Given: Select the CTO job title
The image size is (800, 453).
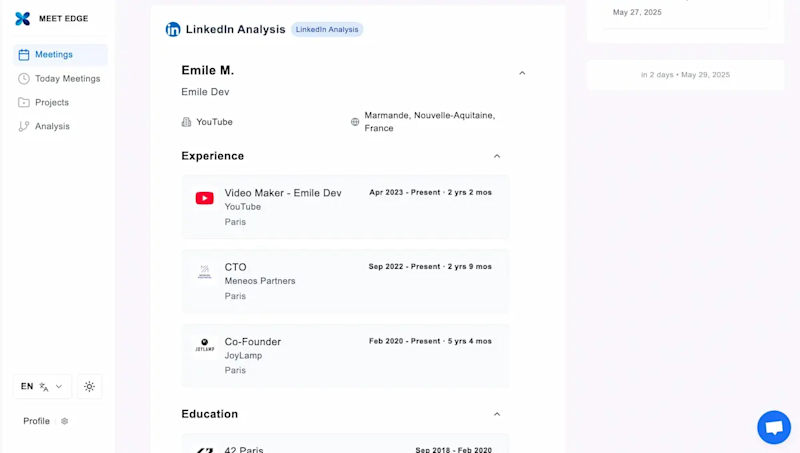Looking at the screenshot, I should click(236, 267).
